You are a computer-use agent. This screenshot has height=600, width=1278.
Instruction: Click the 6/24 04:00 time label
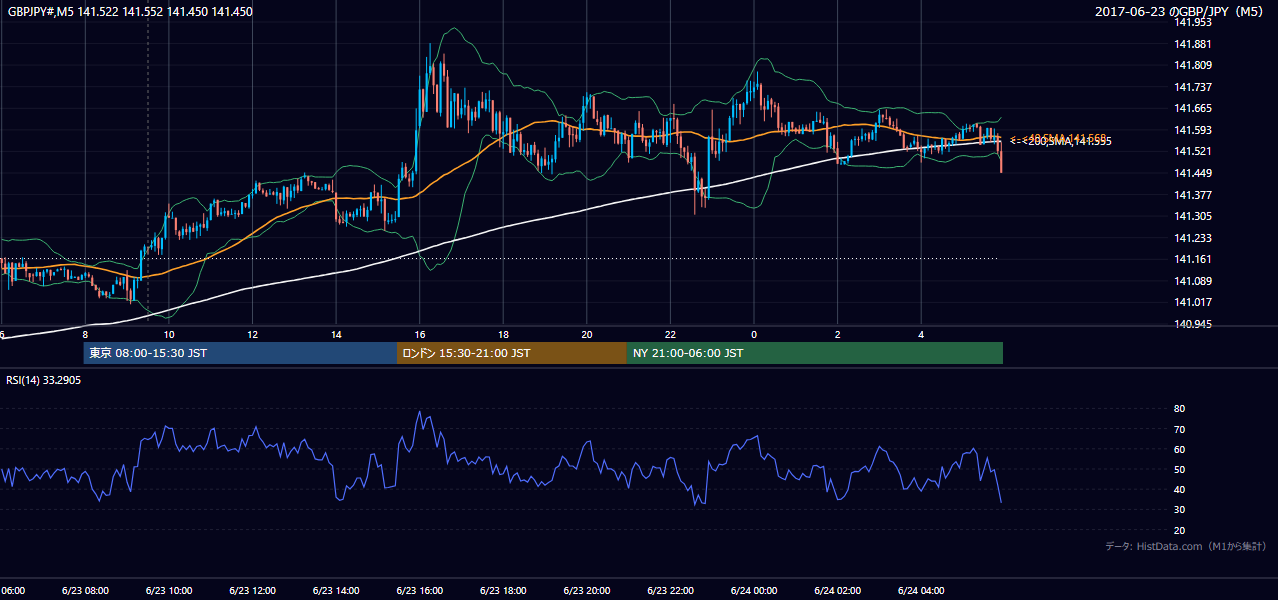point(921,591)
